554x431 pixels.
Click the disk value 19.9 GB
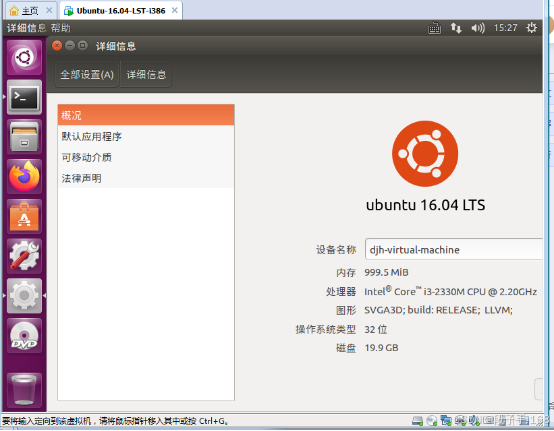pyautogui.click(x=381, y=348)
